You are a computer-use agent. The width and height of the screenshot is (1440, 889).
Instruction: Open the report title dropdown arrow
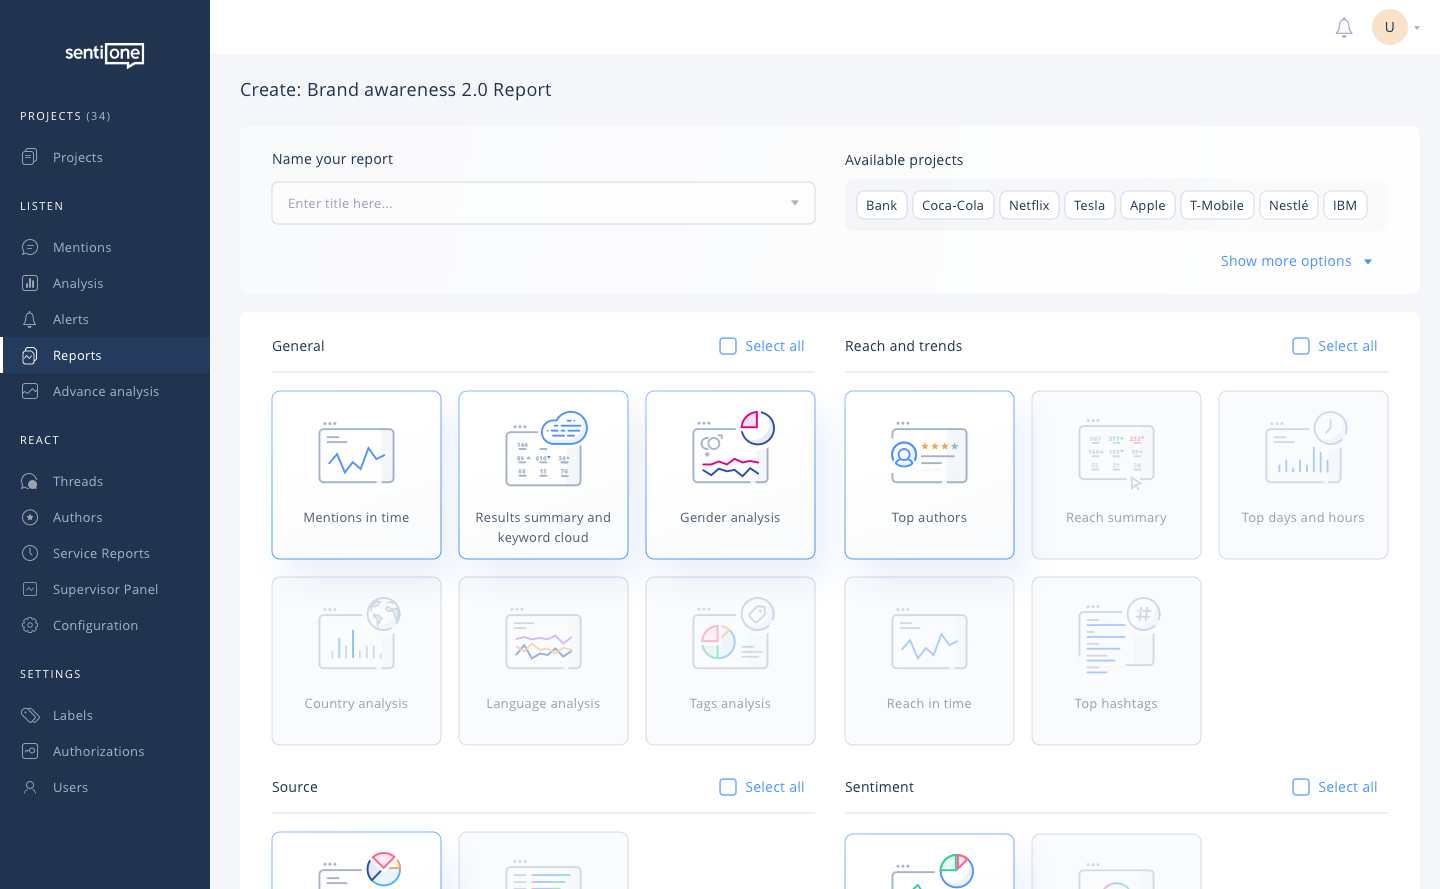pos(795,203)
